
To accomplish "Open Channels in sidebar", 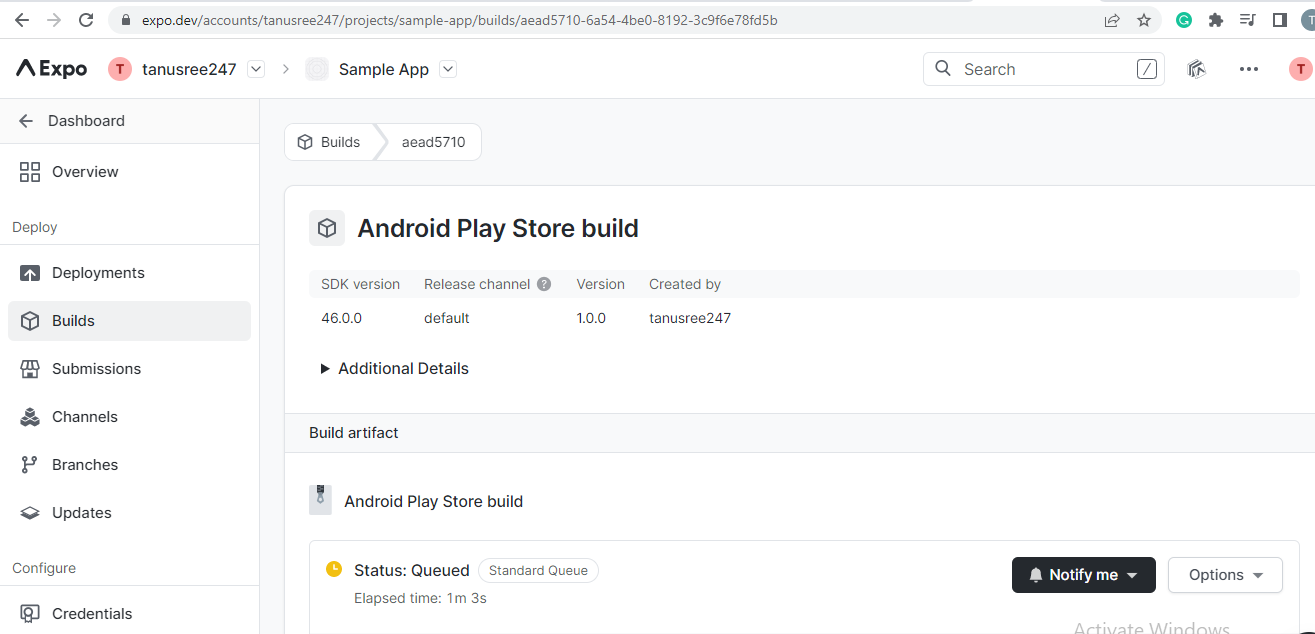I will click(129, 417).
